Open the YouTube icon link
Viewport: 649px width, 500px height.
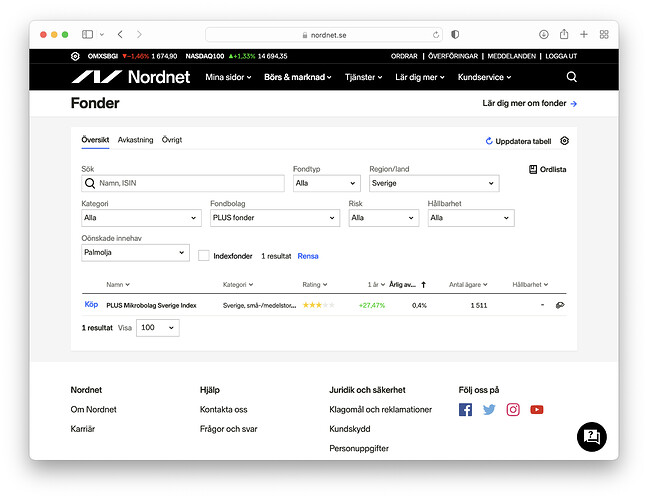point(537,409)
